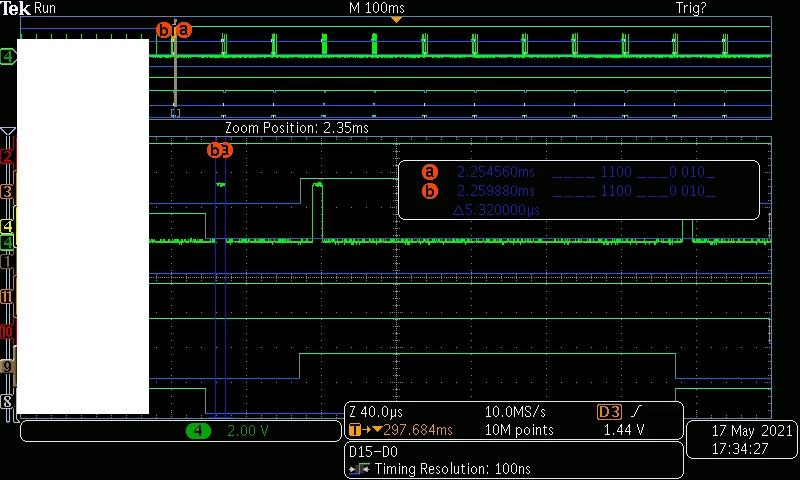The image size is (800, 480).
Task: Select the orange digital channel 3 label
Action: point(7,192)
